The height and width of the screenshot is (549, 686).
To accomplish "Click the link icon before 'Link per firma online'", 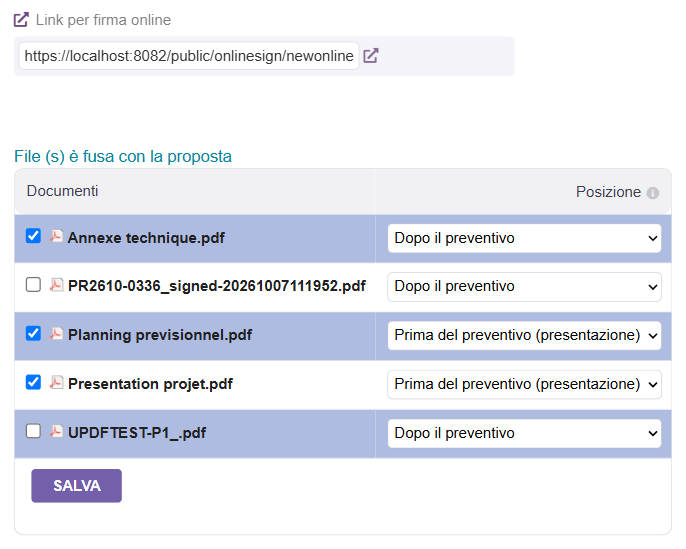I will tap(21, 20).
